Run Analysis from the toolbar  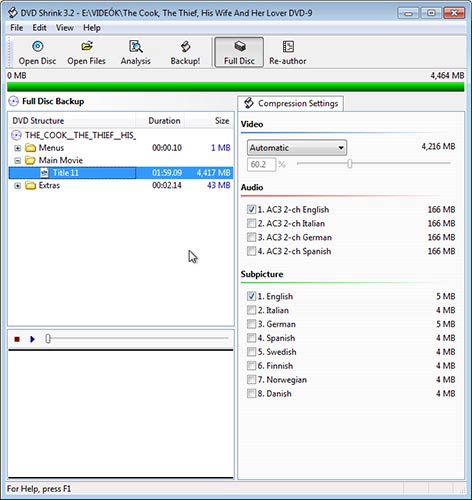point(136,53)
